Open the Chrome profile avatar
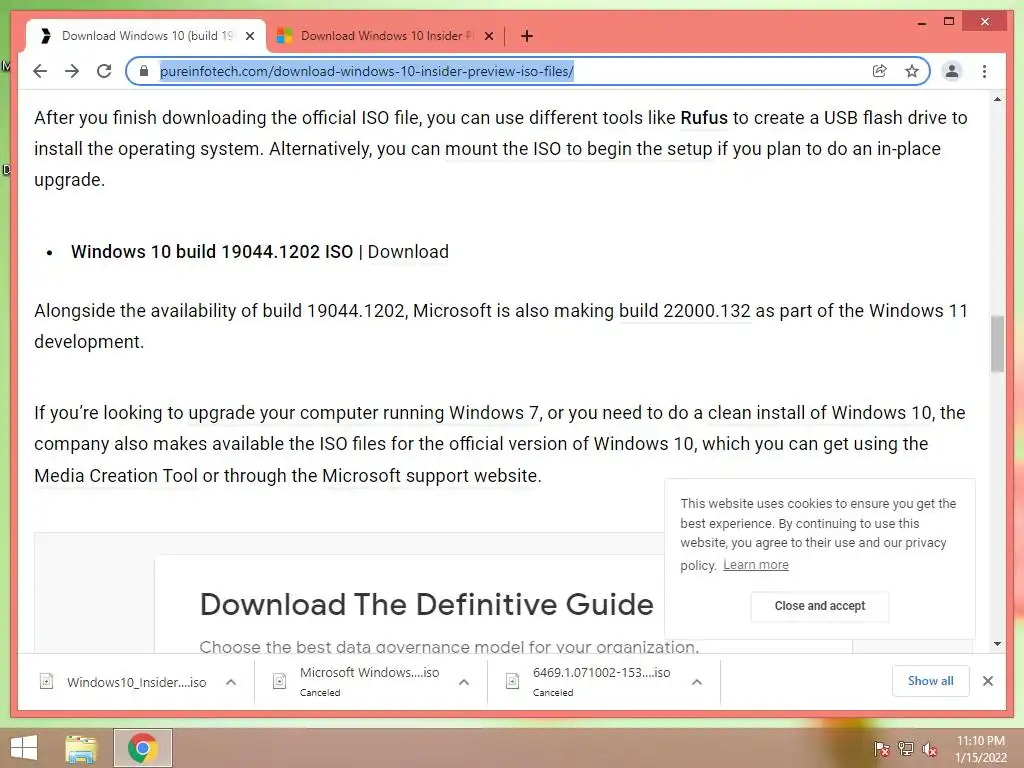1024x768 pixels. 952,71
